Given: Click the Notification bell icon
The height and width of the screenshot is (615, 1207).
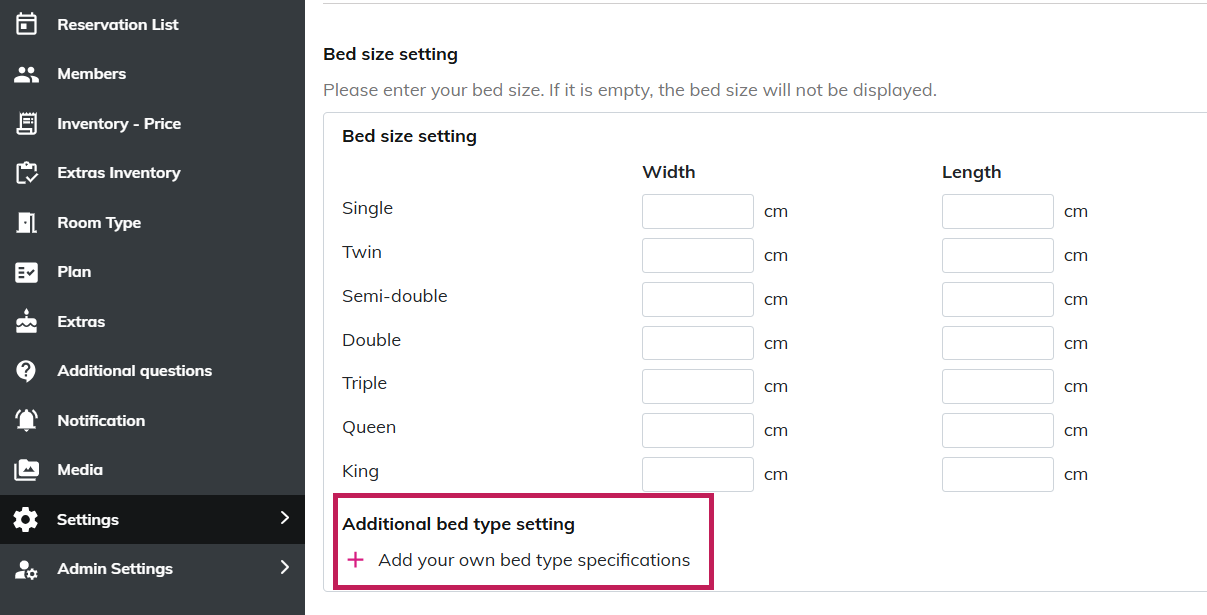Looking at the screenshot, I should tap(27, 421).
